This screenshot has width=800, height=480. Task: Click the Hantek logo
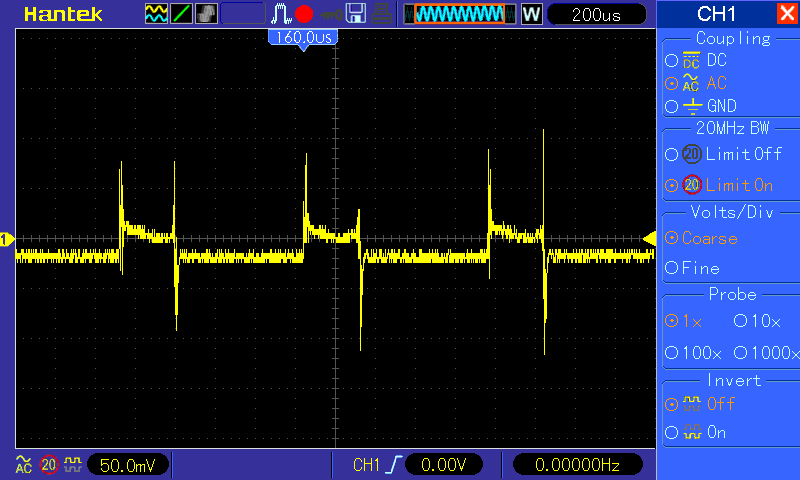[x=63, y=14]
